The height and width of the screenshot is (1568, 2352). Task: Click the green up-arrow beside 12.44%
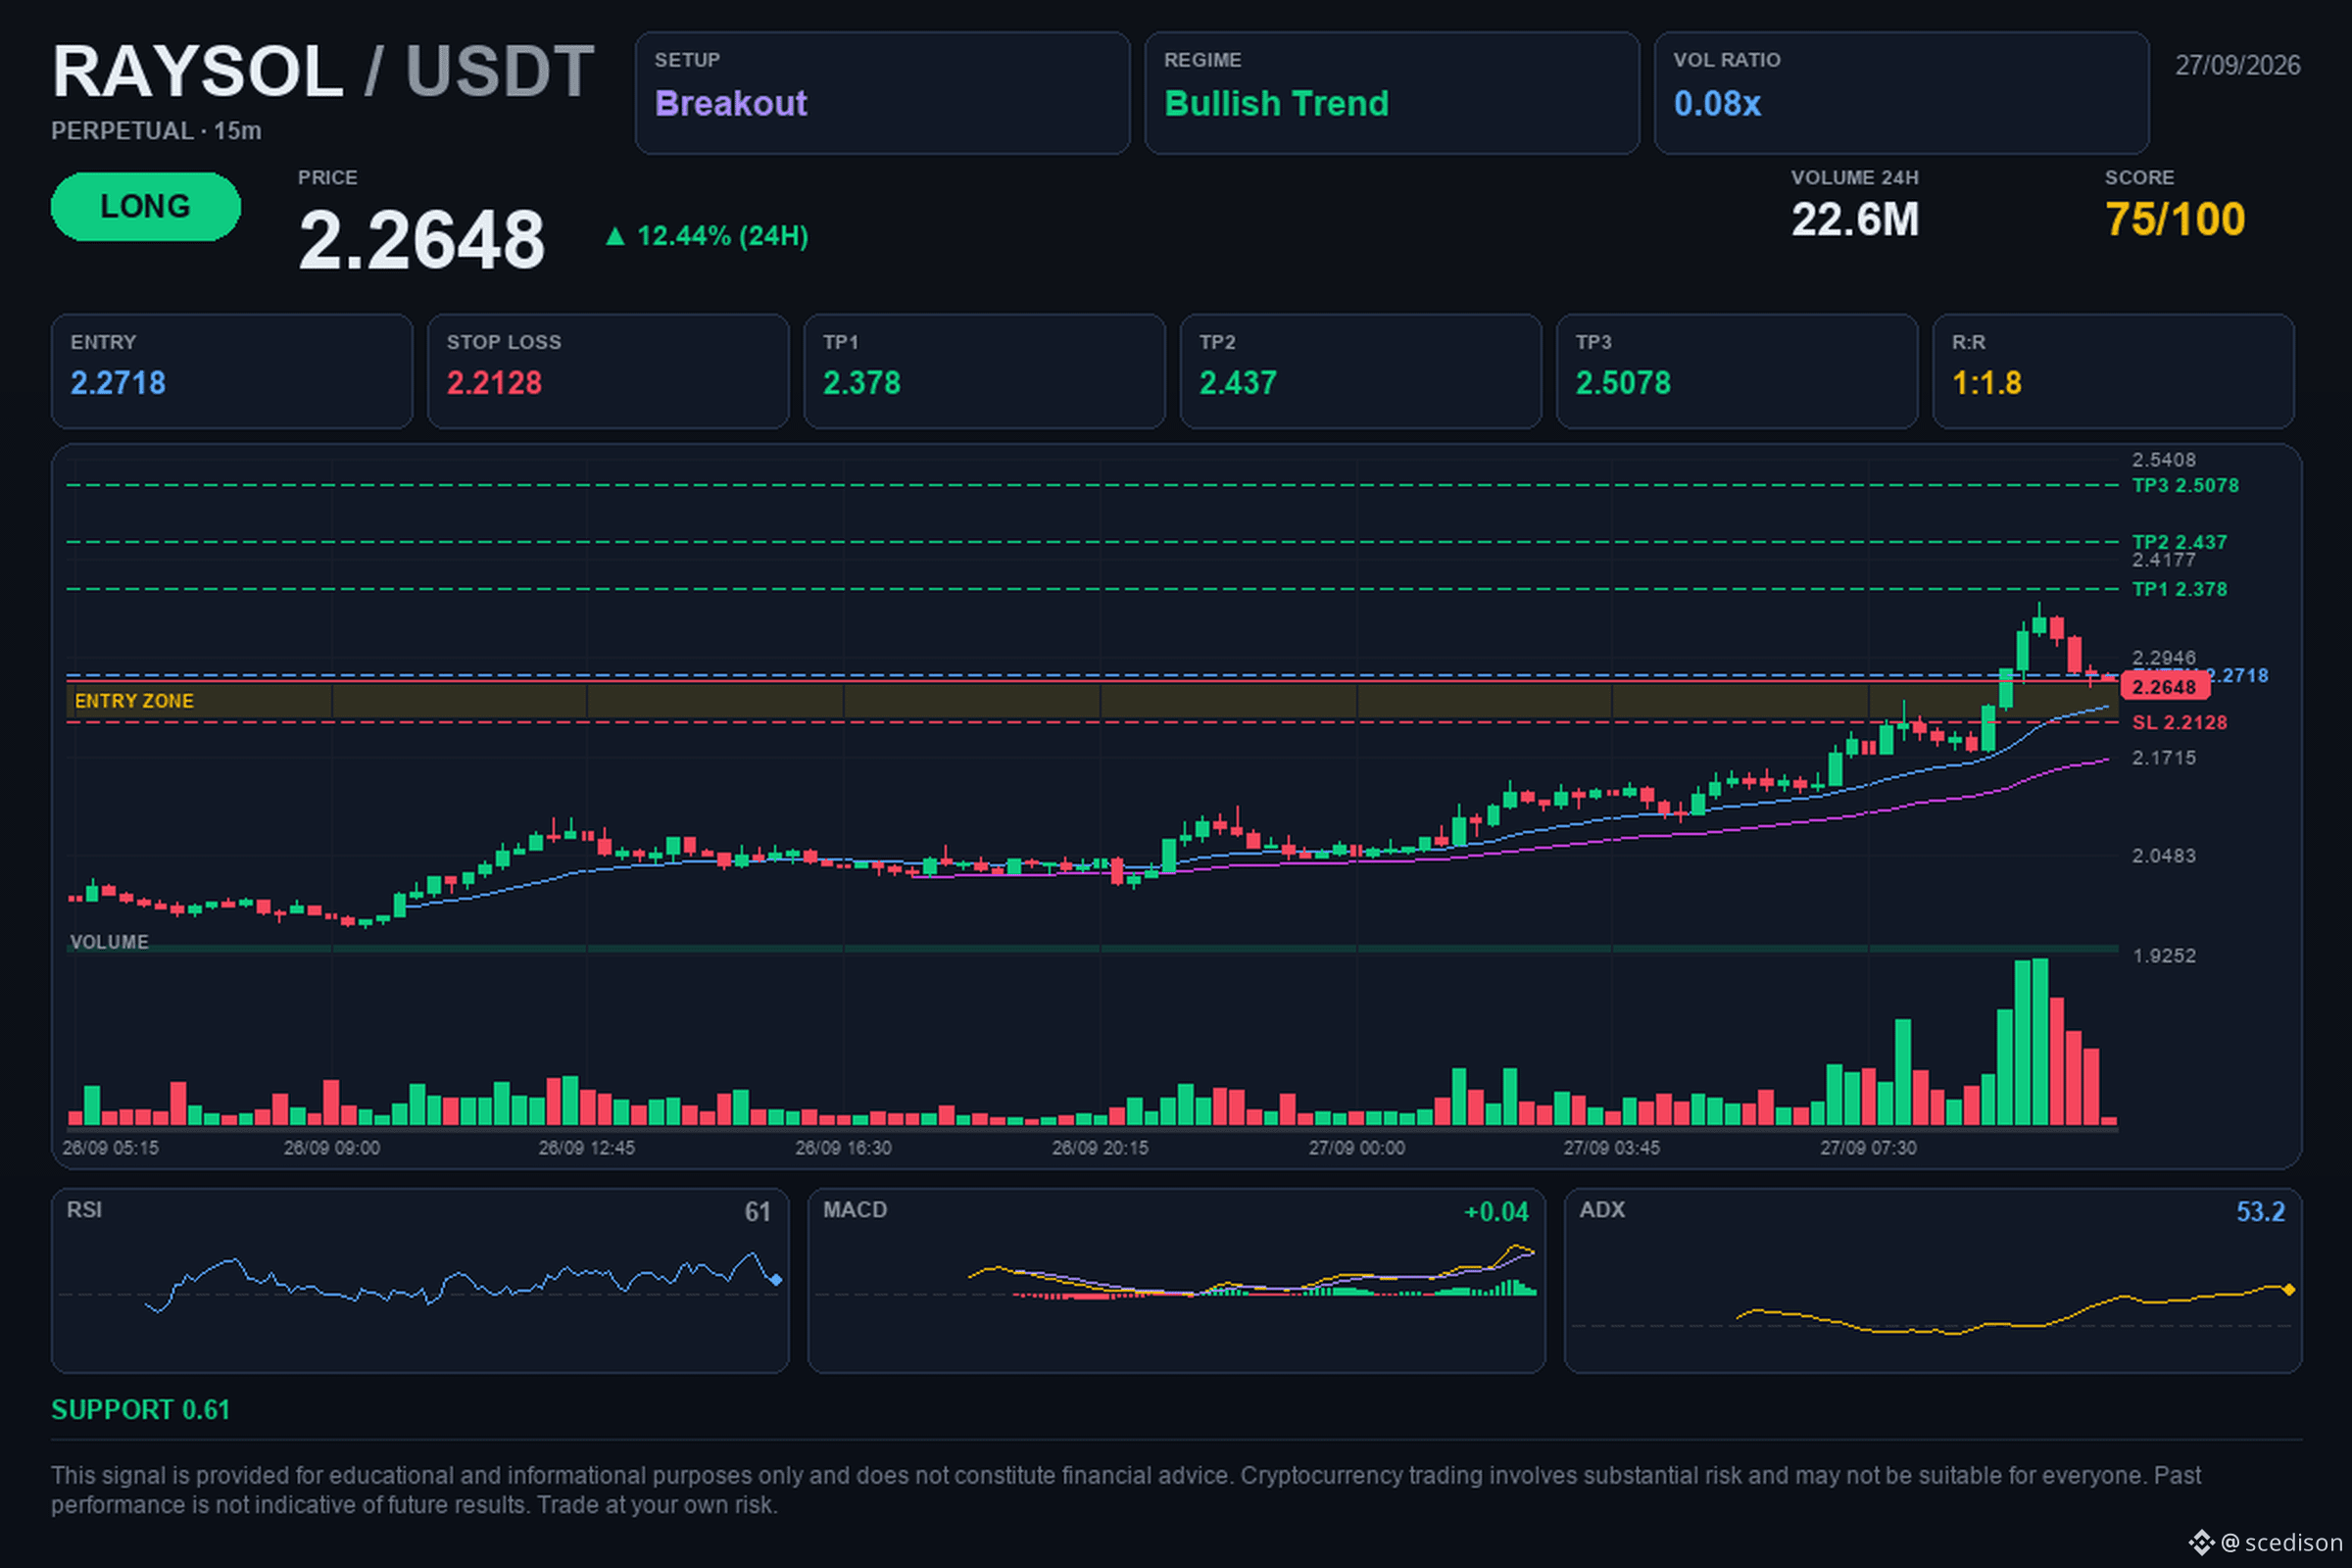(615, 236)
